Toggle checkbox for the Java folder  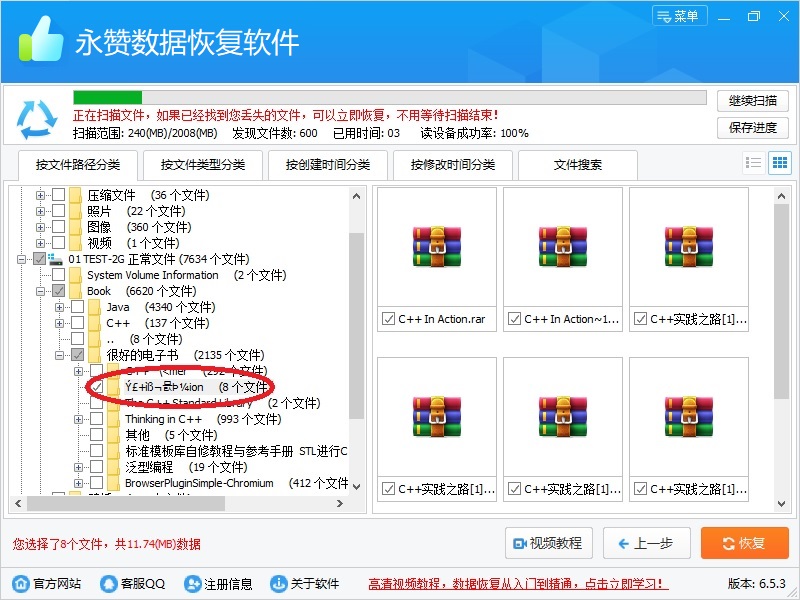tap(78, 307)
